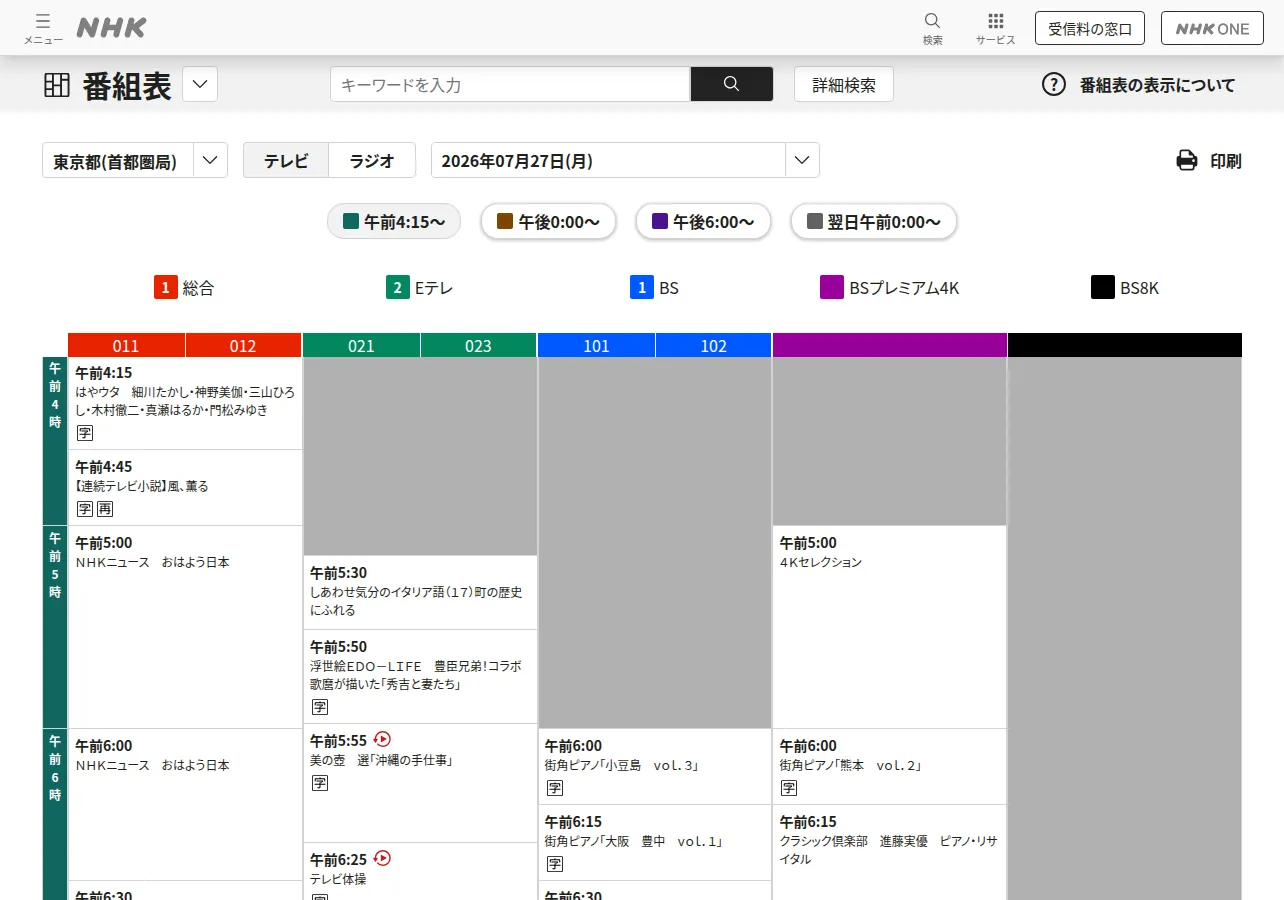Screen dimensions: 1284x900
Task: Open 午前6:25 テレビ体操 program
Action: pos(420,871)
